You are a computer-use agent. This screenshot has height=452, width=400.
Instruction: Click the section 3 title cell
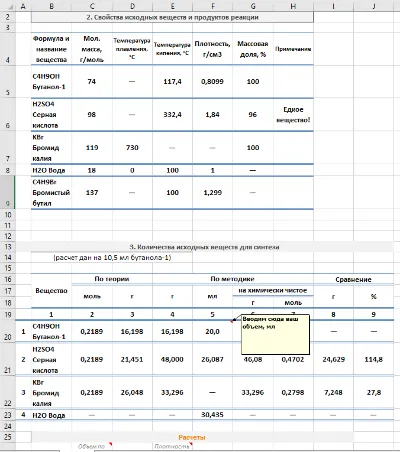tap(204, 247)
